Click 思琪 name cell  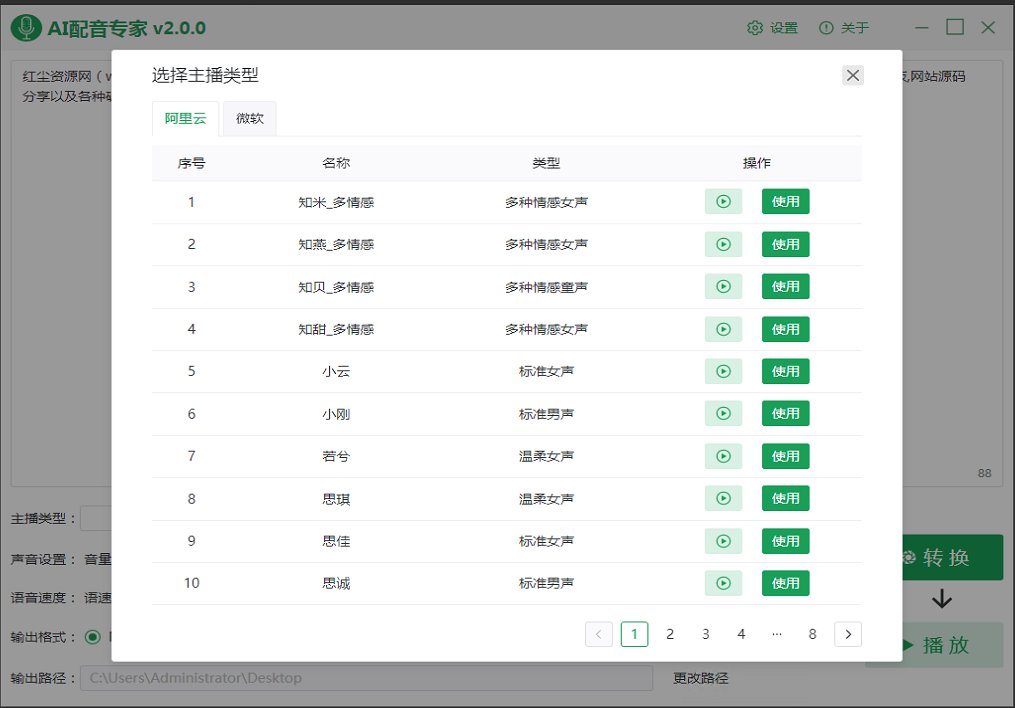pyautogui.click(x=336, y=499)
